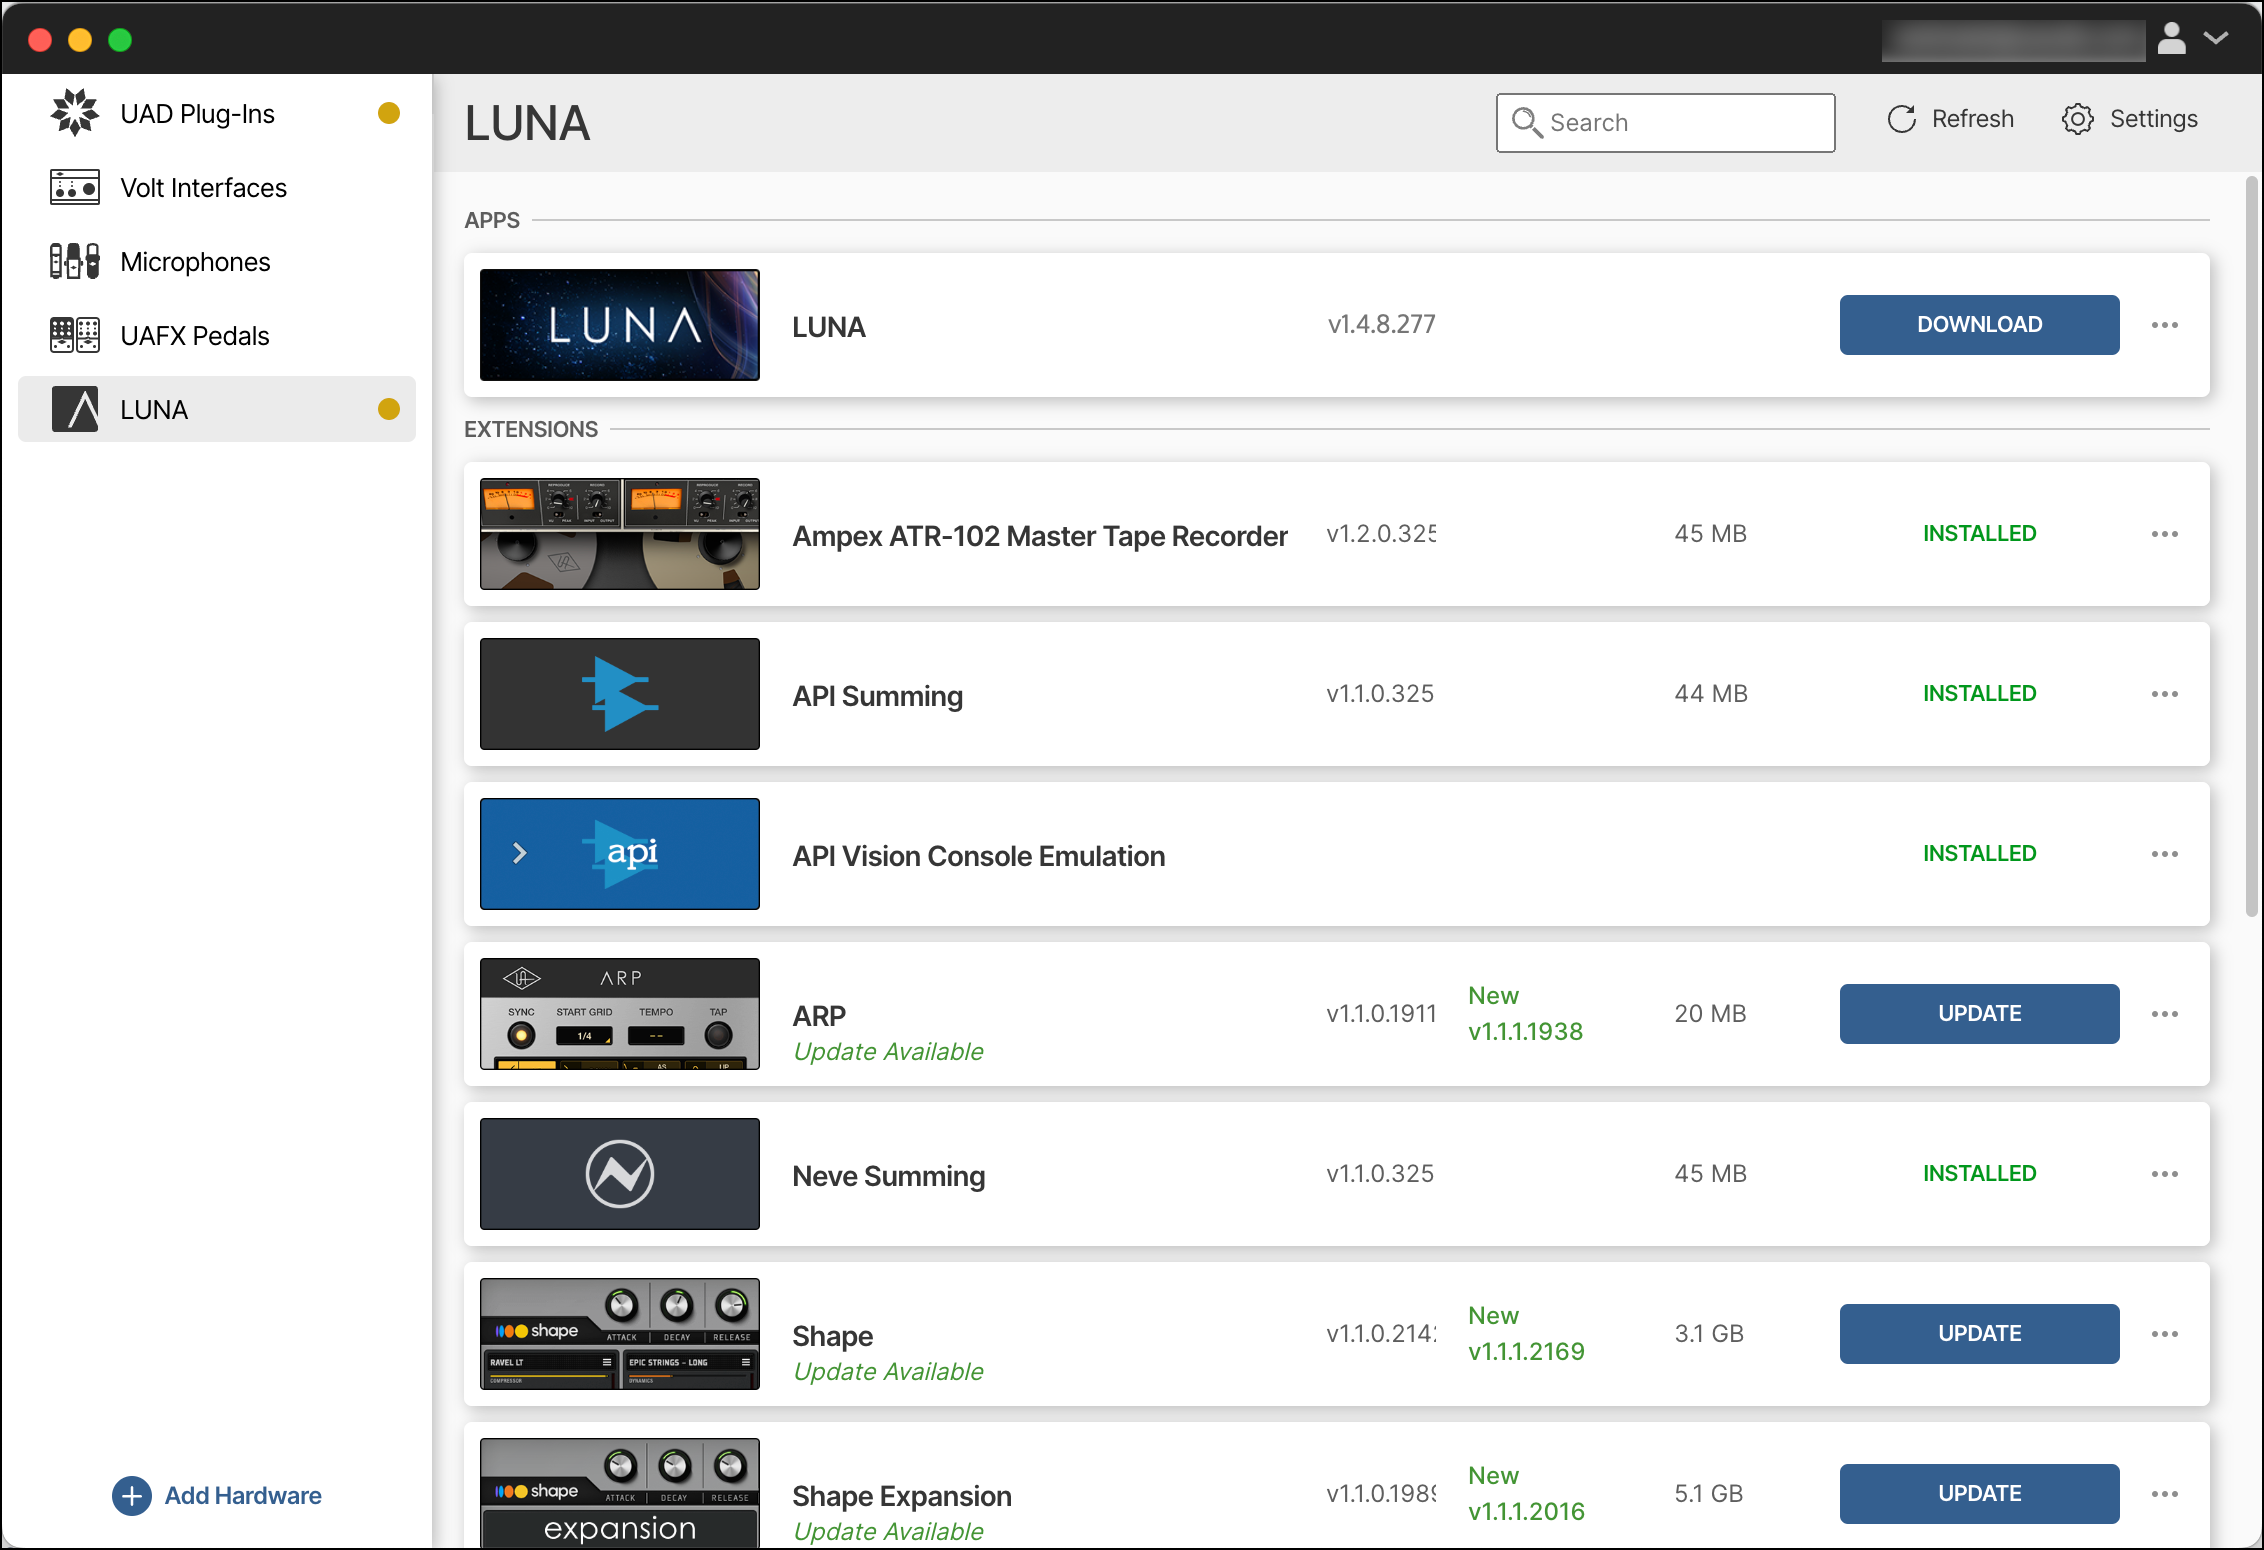Open the Volt Interfaces section
The width and height of the screenshot is (2264, 1550).
coord(75,187)
